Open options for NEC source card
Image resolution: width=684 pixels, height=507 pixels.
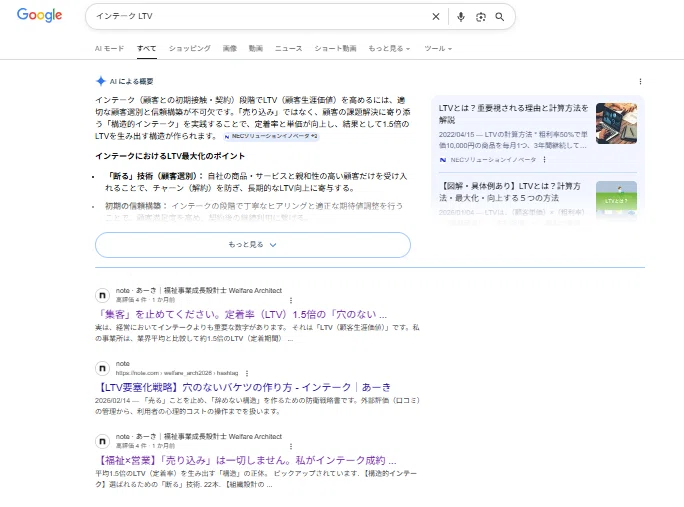click(x=544, y=160)
